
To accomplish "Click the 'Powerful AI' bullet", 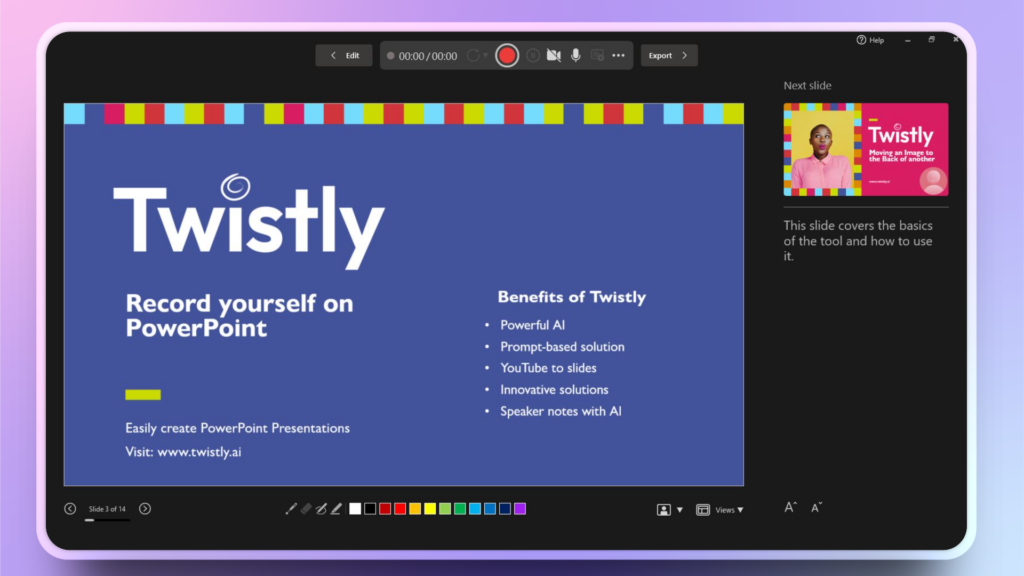I will coord(532,325).
